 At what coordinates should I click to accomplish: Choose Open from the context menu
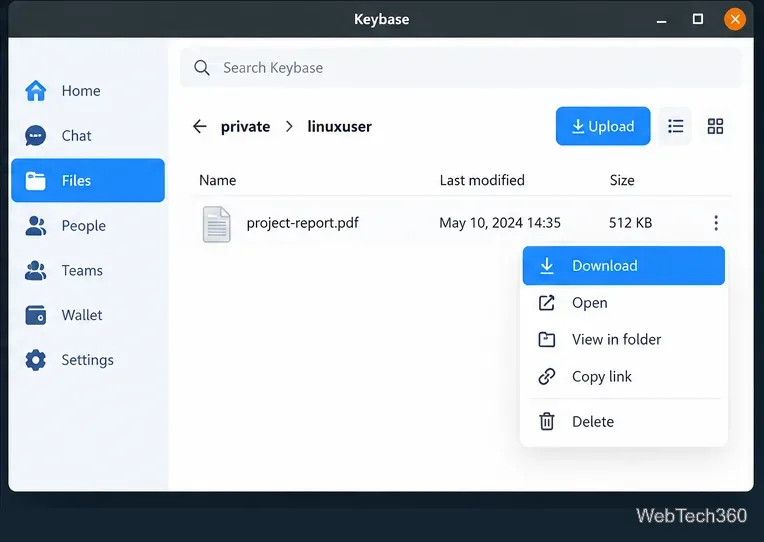[624, 303]
